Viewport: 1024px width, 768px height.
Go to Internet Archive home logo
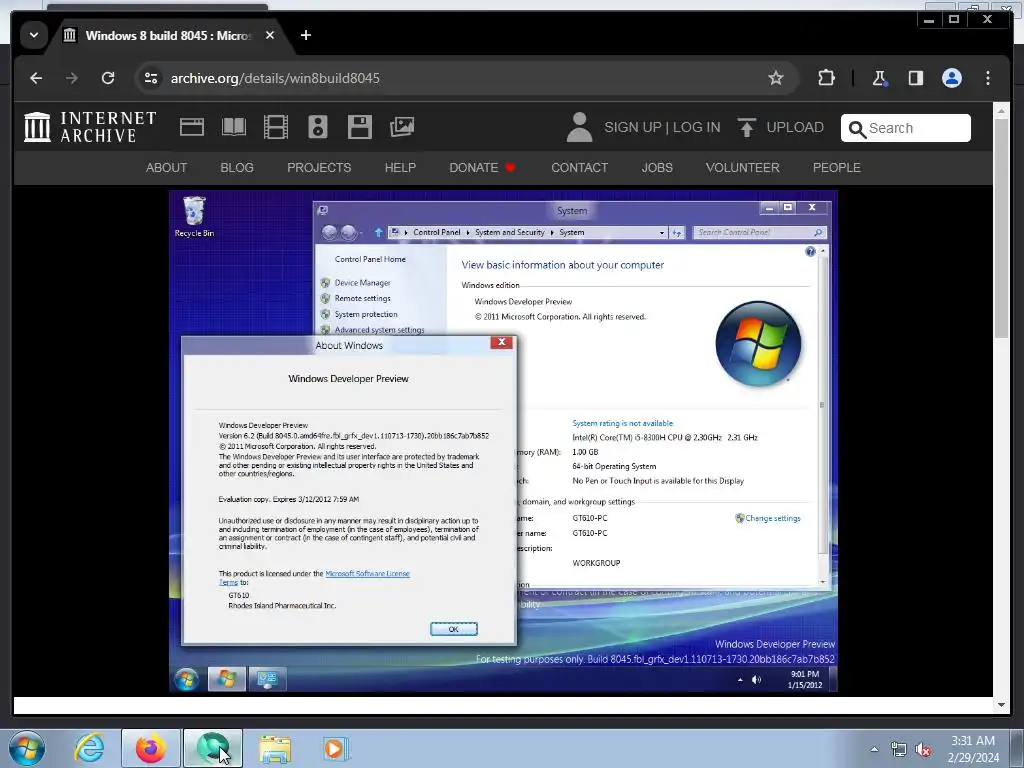pyautogui.click(x=90, y=127)
